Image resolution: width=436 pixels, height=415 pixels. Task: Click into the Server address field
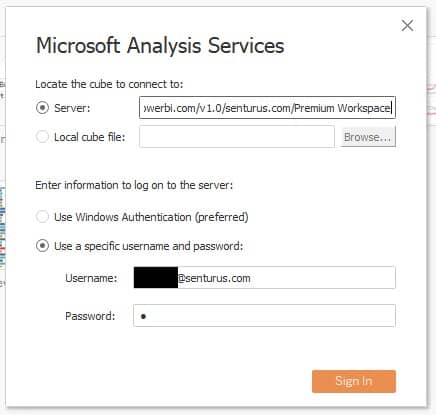[x=267, y=107]
